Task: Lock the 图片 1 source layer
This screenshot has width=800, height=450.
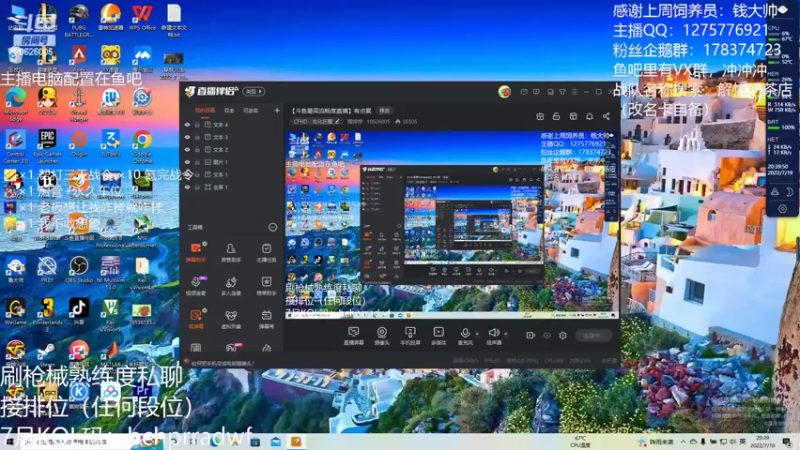Action: 197,162
